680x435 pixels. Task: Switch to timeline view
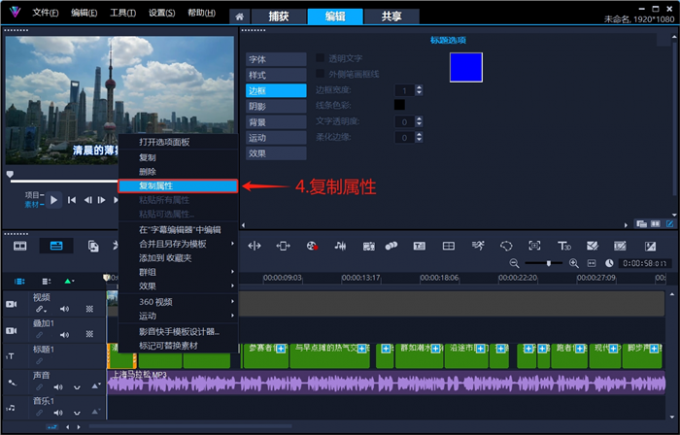(x=56, y=246)
